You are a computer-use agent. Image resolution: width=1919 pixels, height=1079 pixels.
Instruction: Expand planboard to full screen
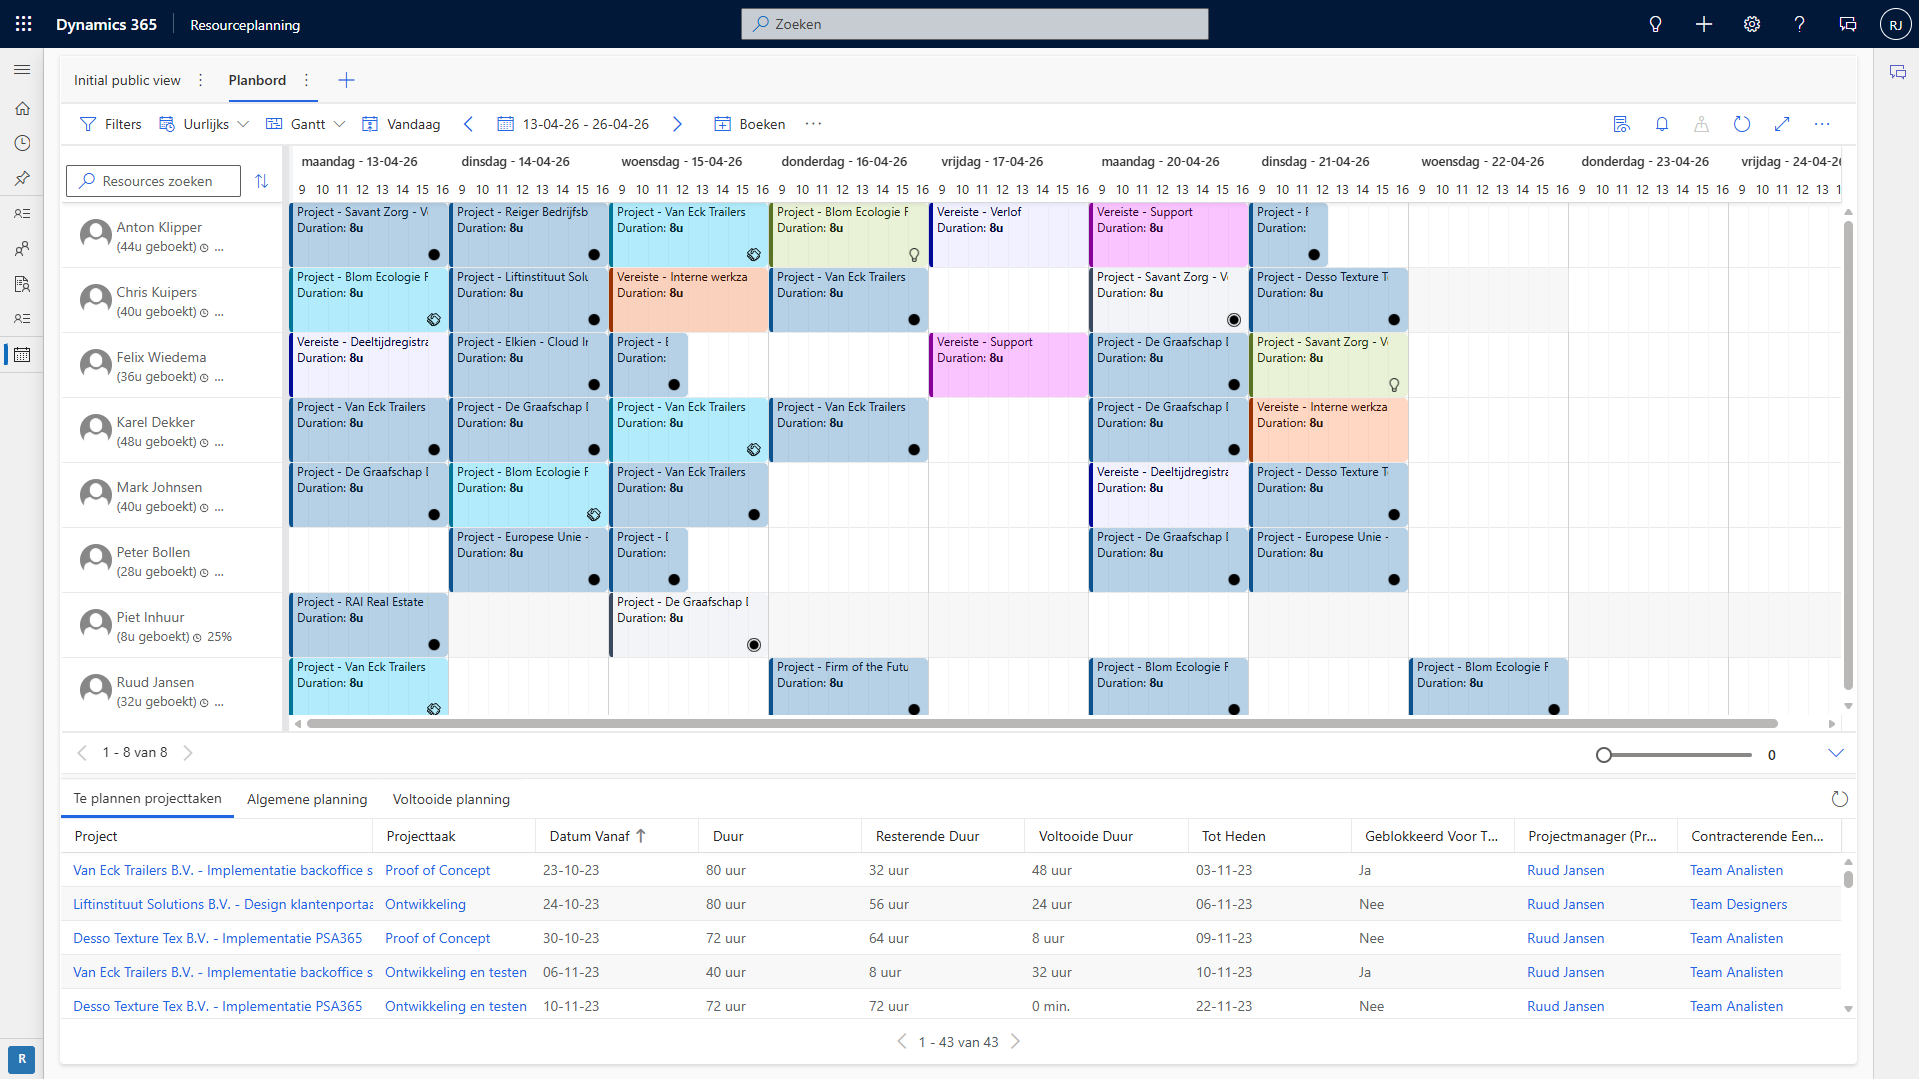click(x=1781, y=124)
